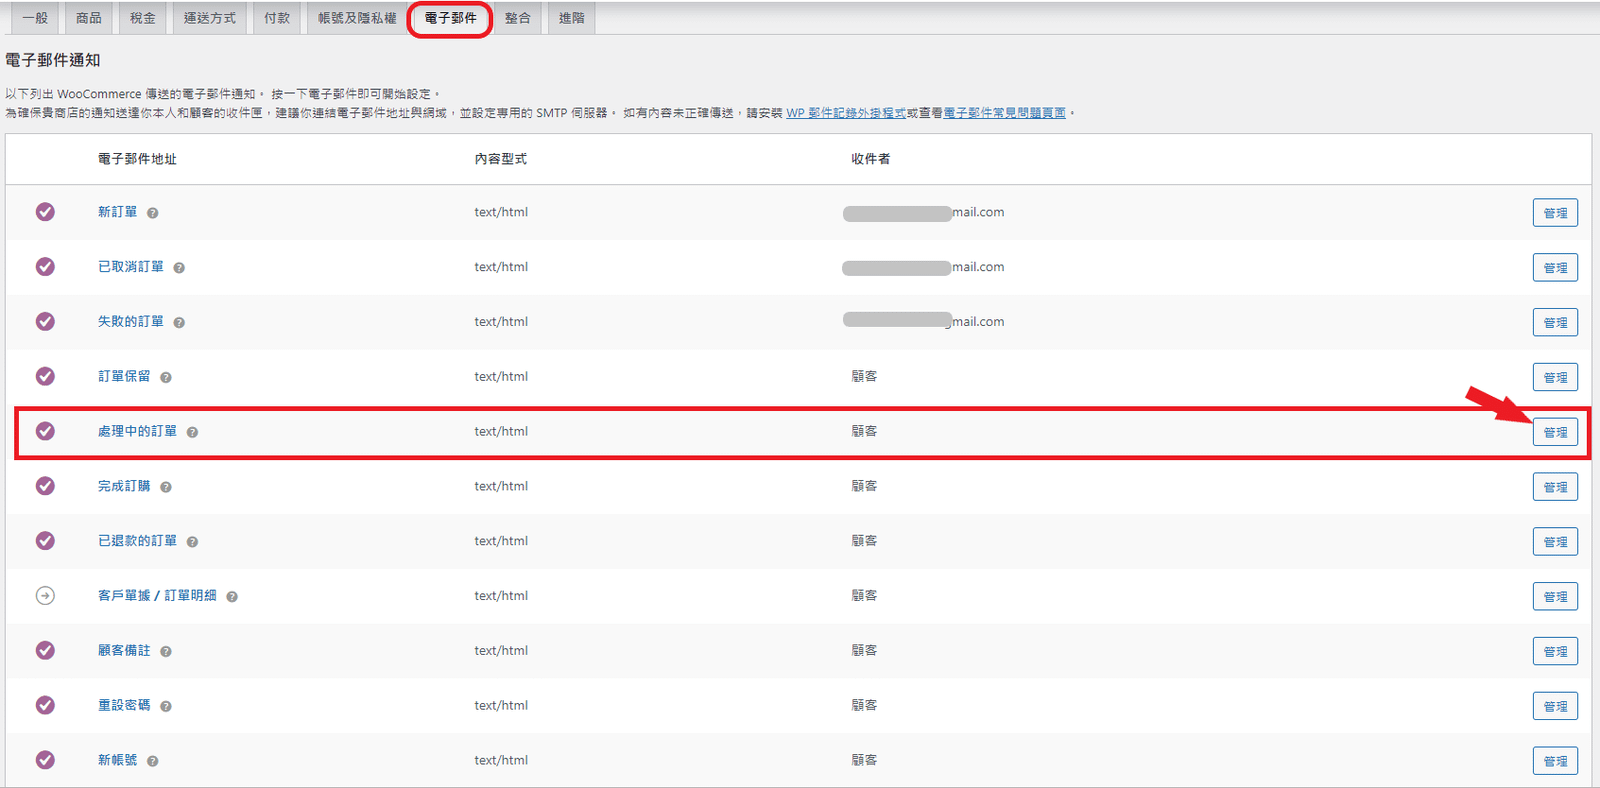Screen dimensions: 1600x788
Task: Open the WP 郵件記錄外掛程式 link
Action: [846, 113]
